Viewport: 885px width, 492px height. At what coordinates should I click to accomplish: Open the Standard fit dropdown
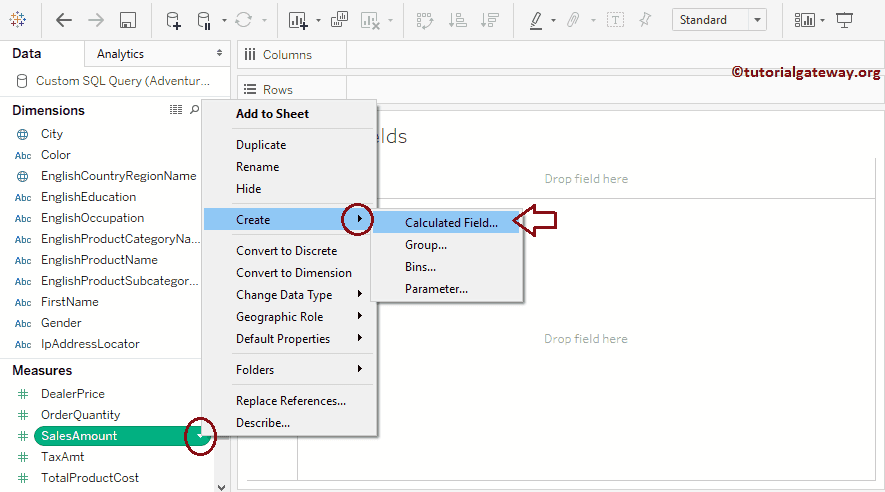pos(719,20)
